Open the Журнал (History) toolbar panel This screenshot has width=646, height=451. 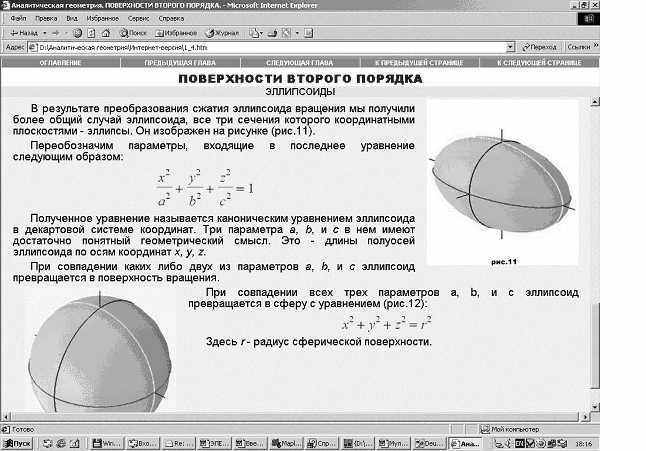(223, 32)
